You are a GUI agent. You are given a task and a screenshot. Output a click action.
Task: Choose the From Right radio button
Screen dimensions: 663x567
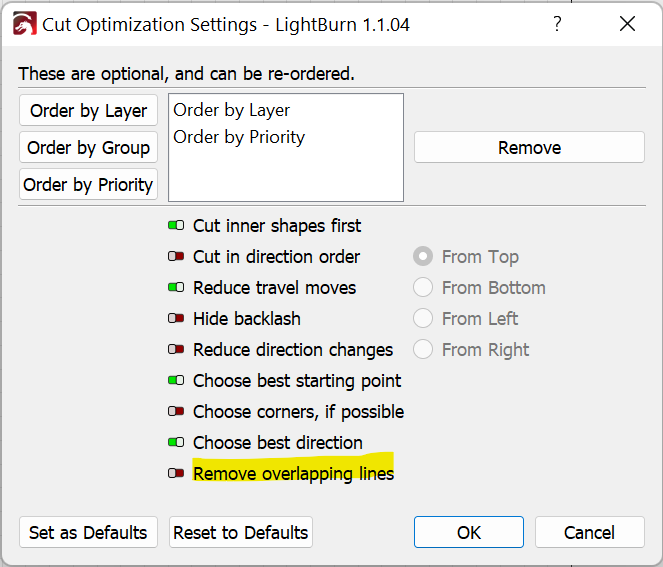[423, 350]
